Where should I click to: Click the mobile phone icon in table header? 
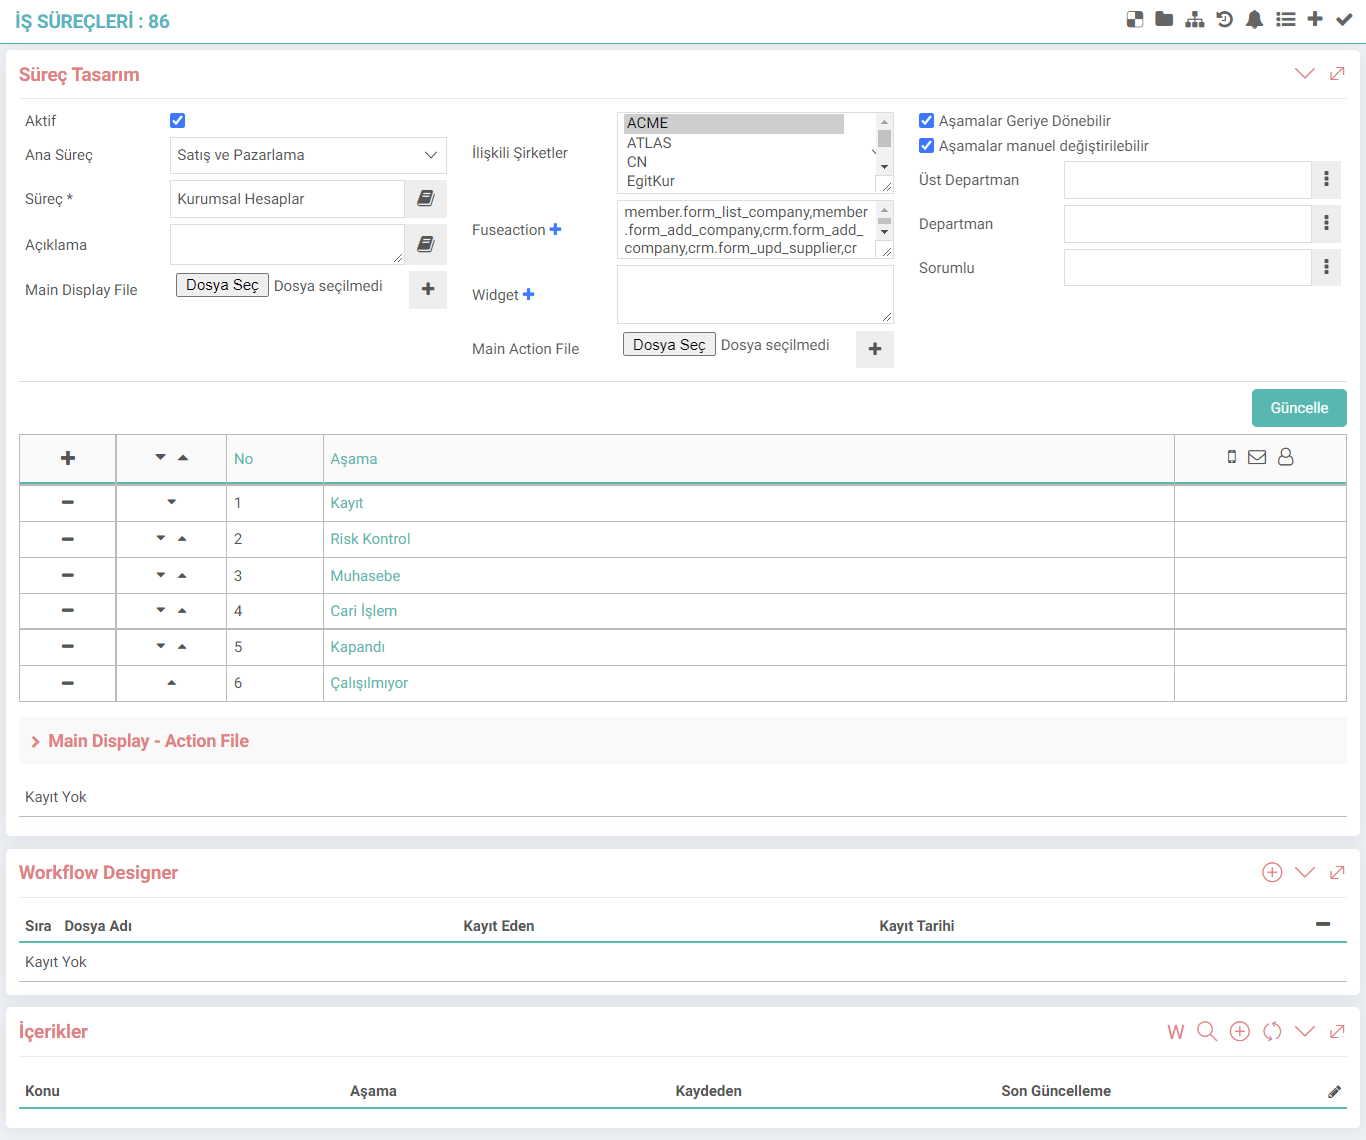(x=1232, y=457)
